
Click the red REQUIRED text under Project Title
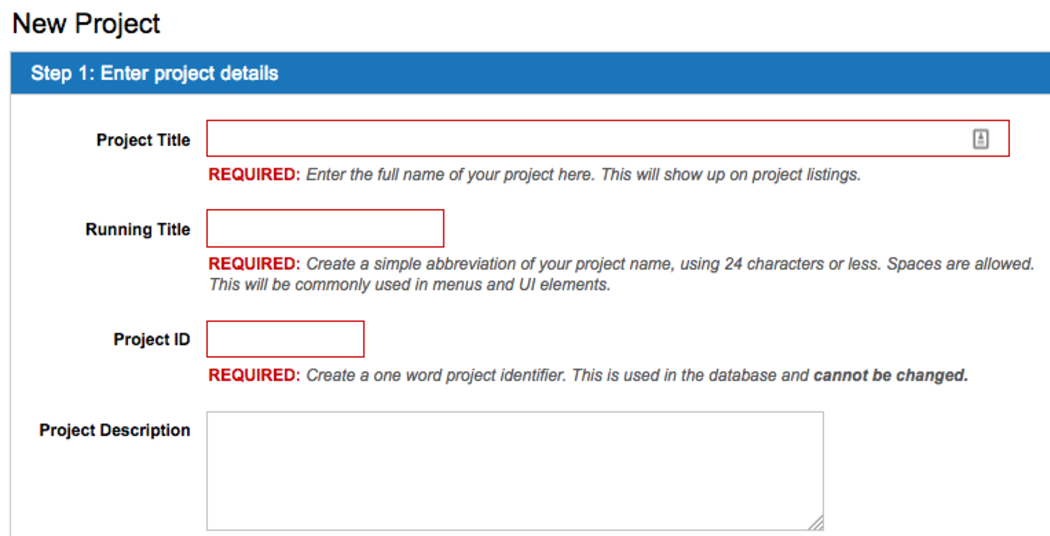point(254,175)
